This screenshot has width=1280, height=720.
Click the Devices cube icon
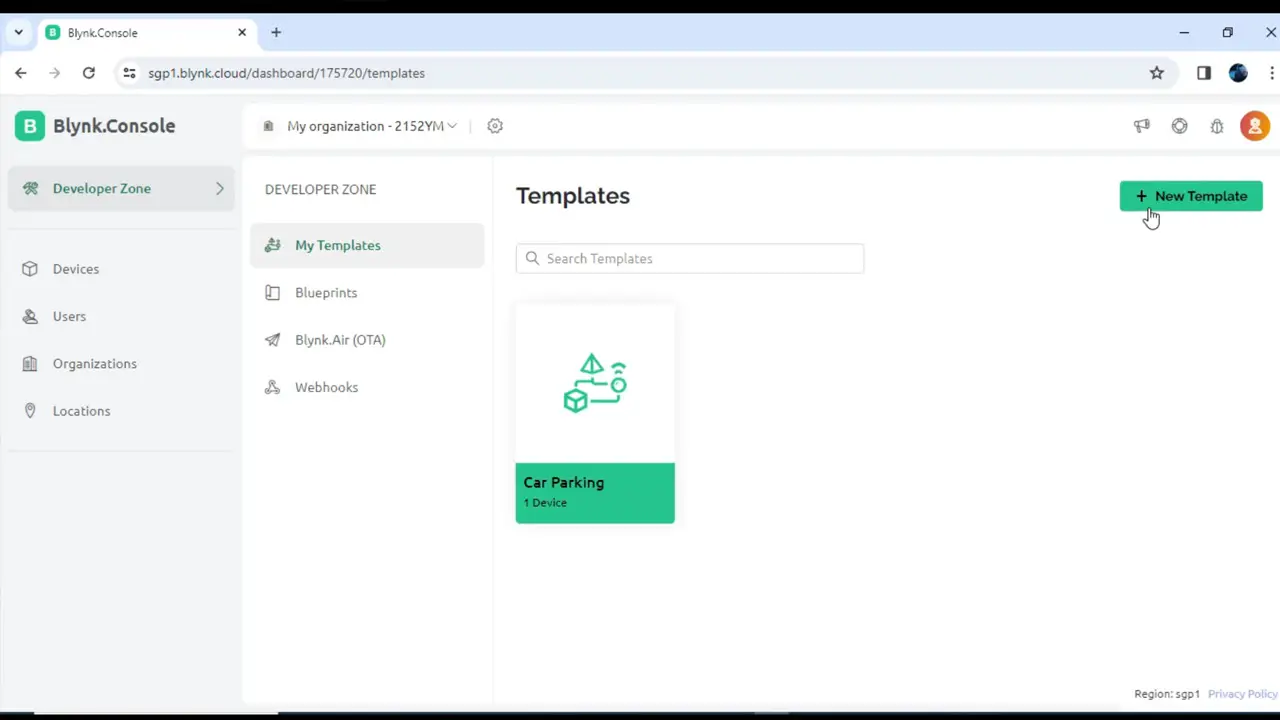[x=30, y=269]
